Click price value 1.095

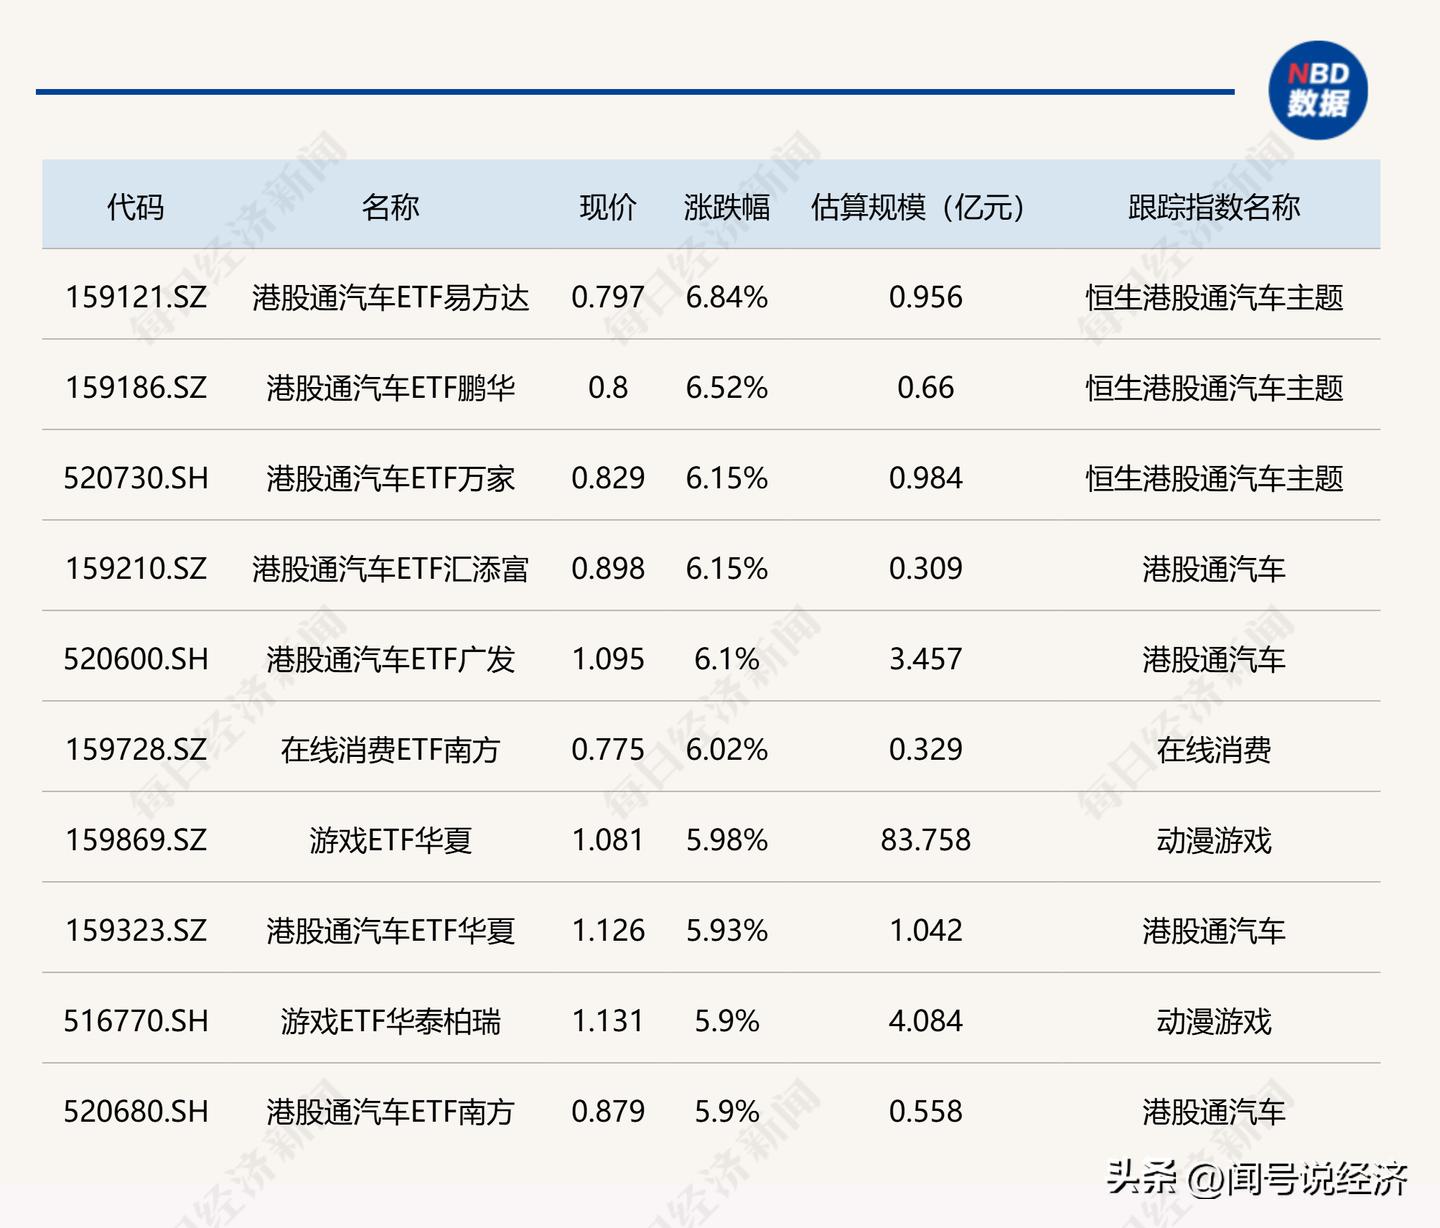pyautogui.click(x=608, y=659)
